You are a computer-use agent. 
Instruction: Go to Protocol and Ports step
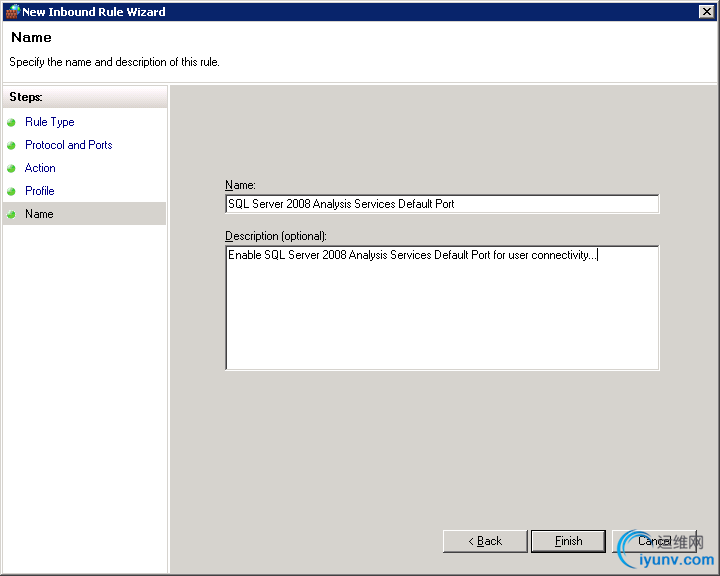[x=69, y=145]
